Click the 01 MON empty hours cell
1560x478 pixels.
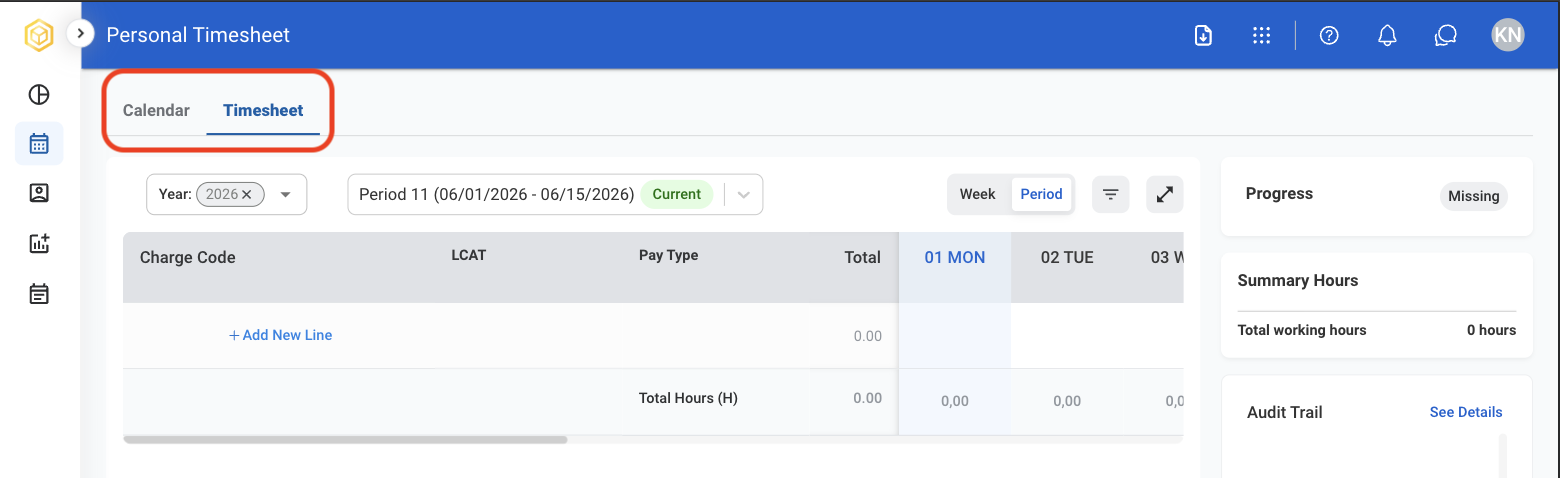[x=955, y=335]
